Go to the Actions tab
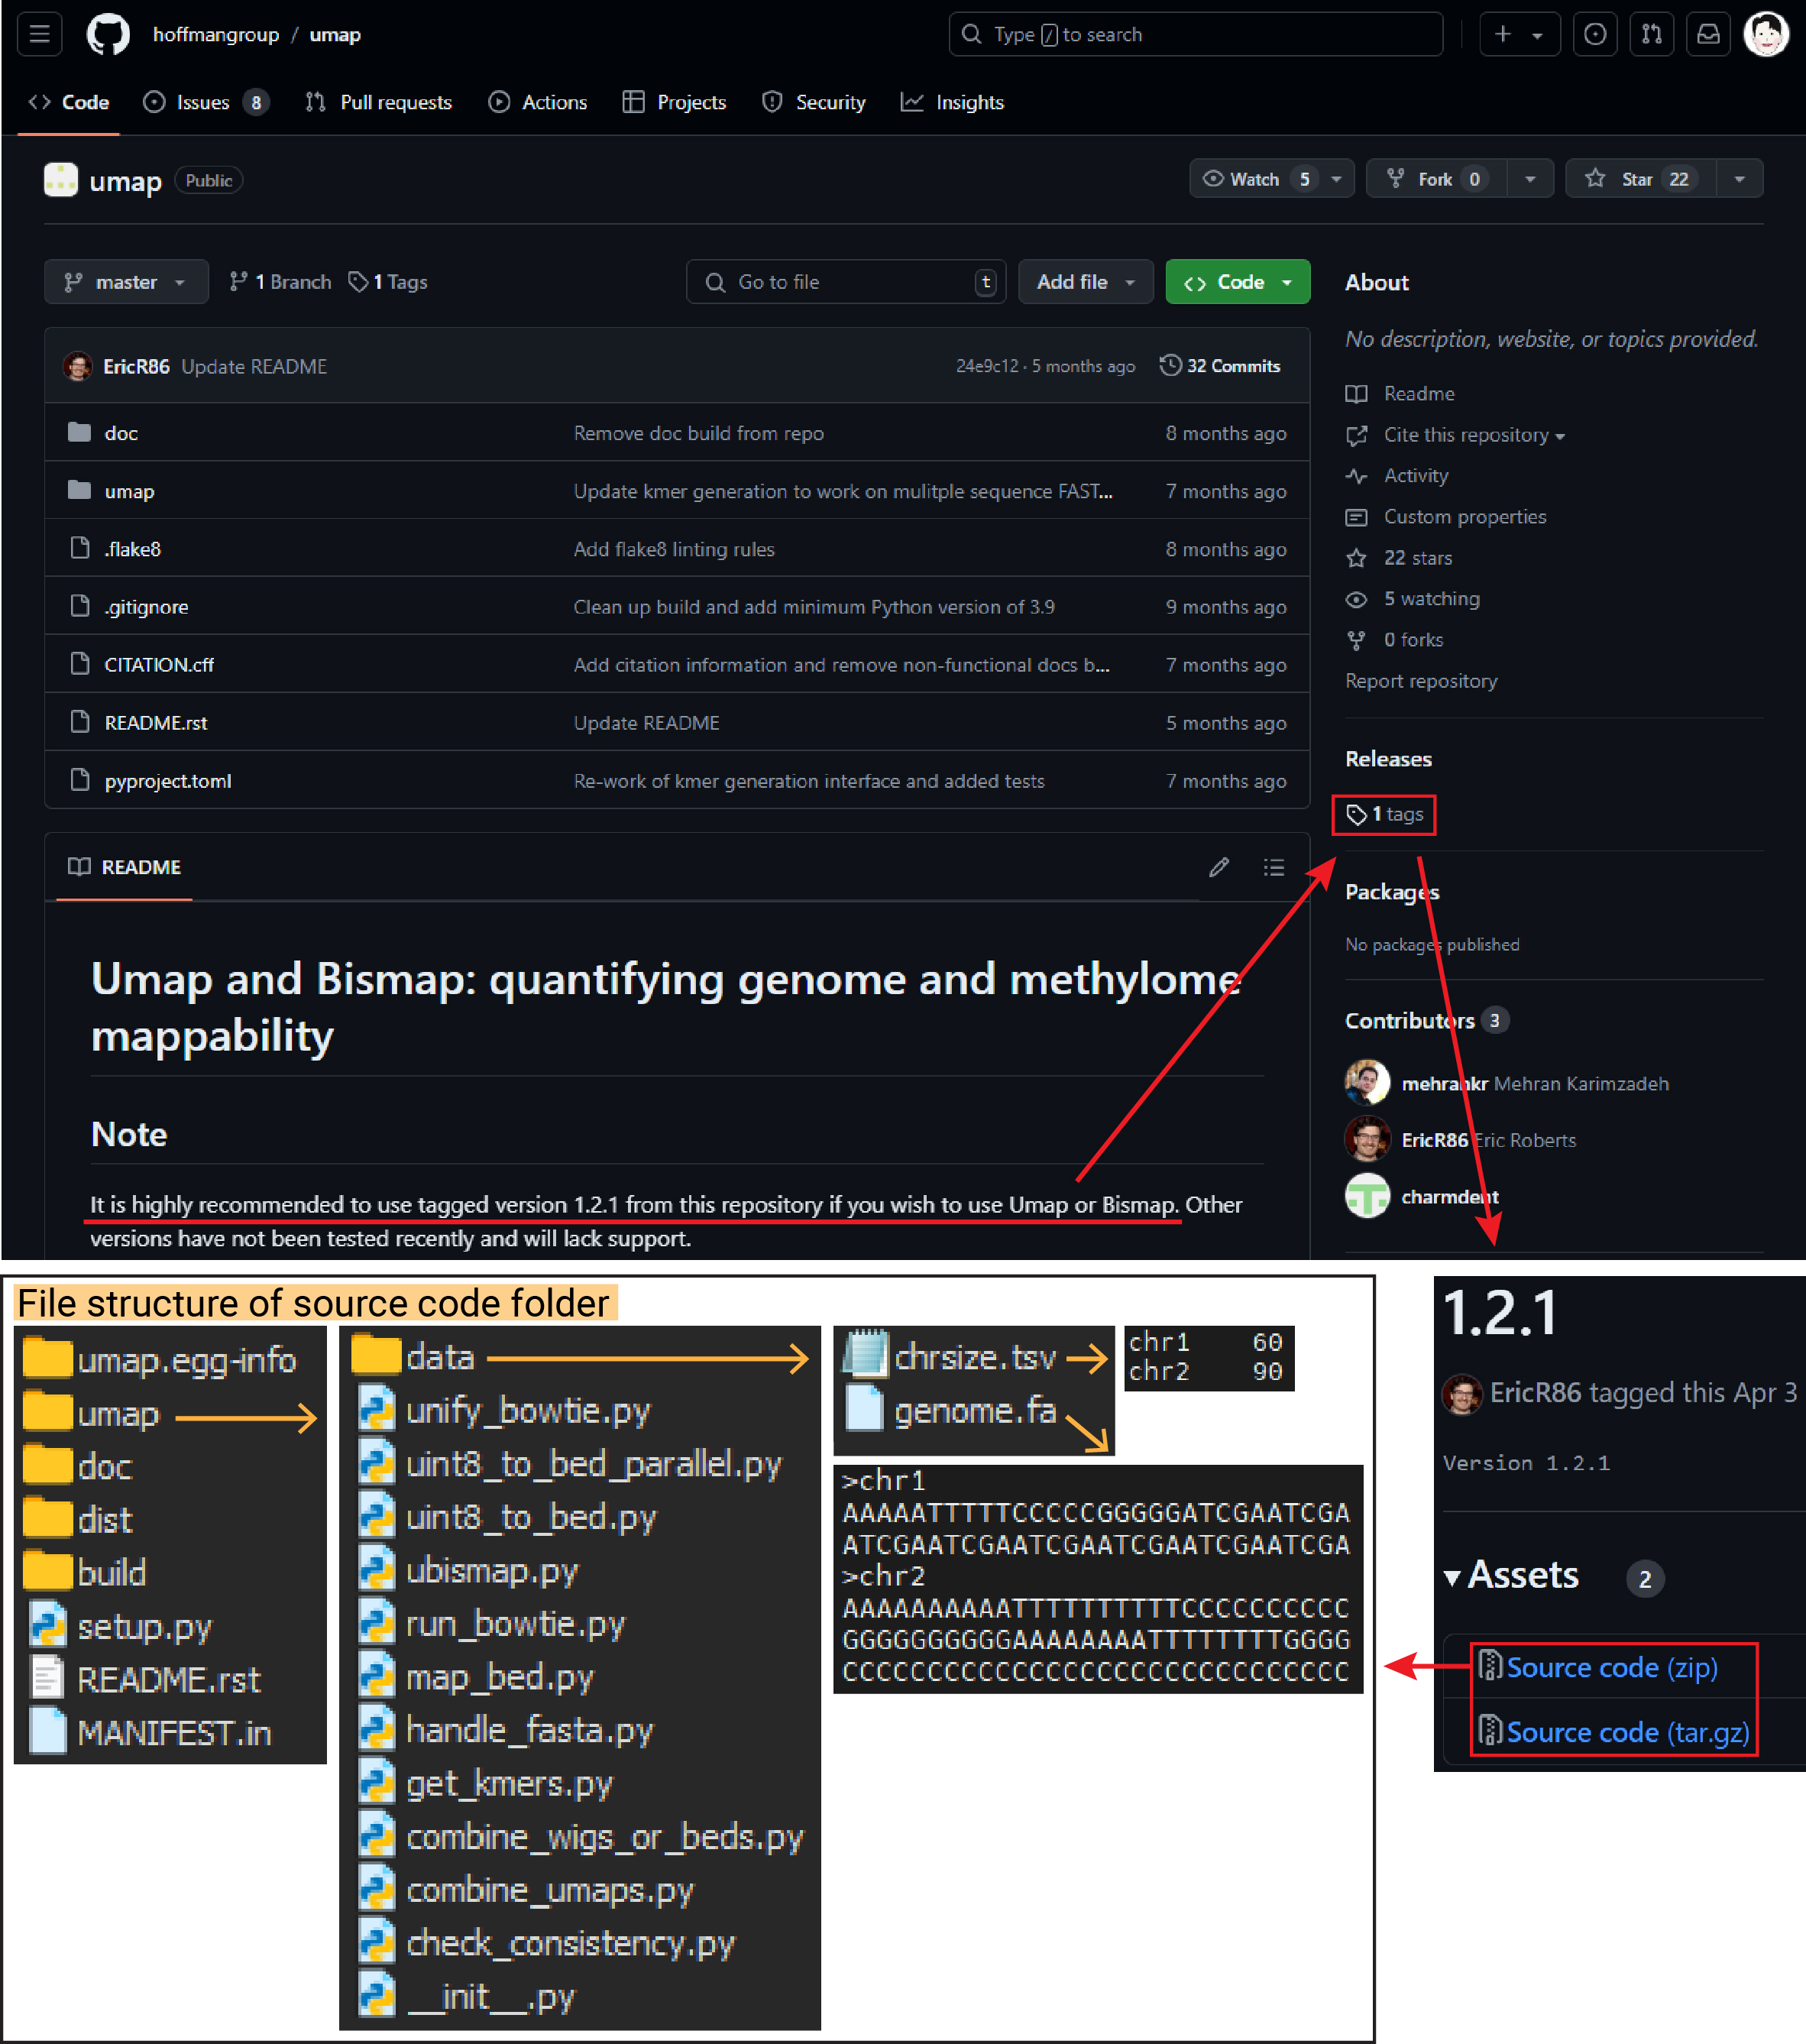Screen dimensions: 1806x2044 538,102
